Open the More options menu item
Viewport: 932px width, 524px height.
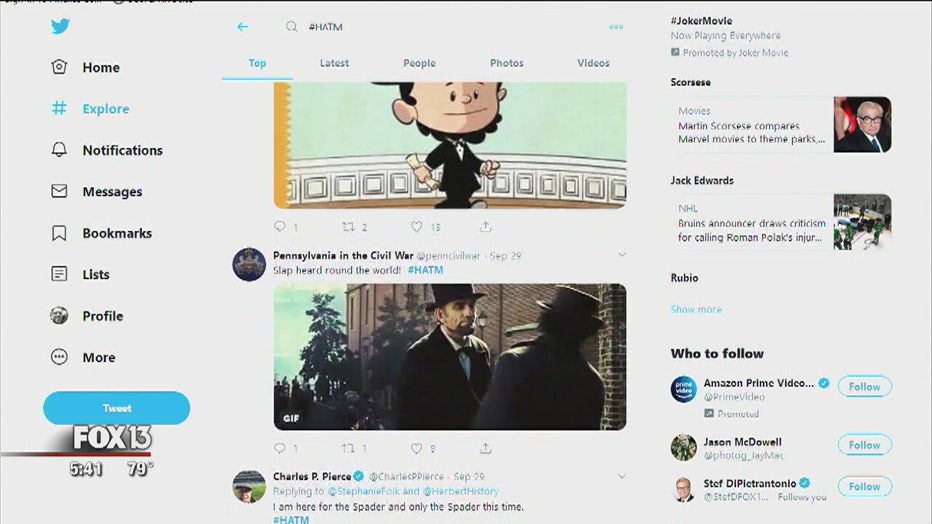pos(83,357)
